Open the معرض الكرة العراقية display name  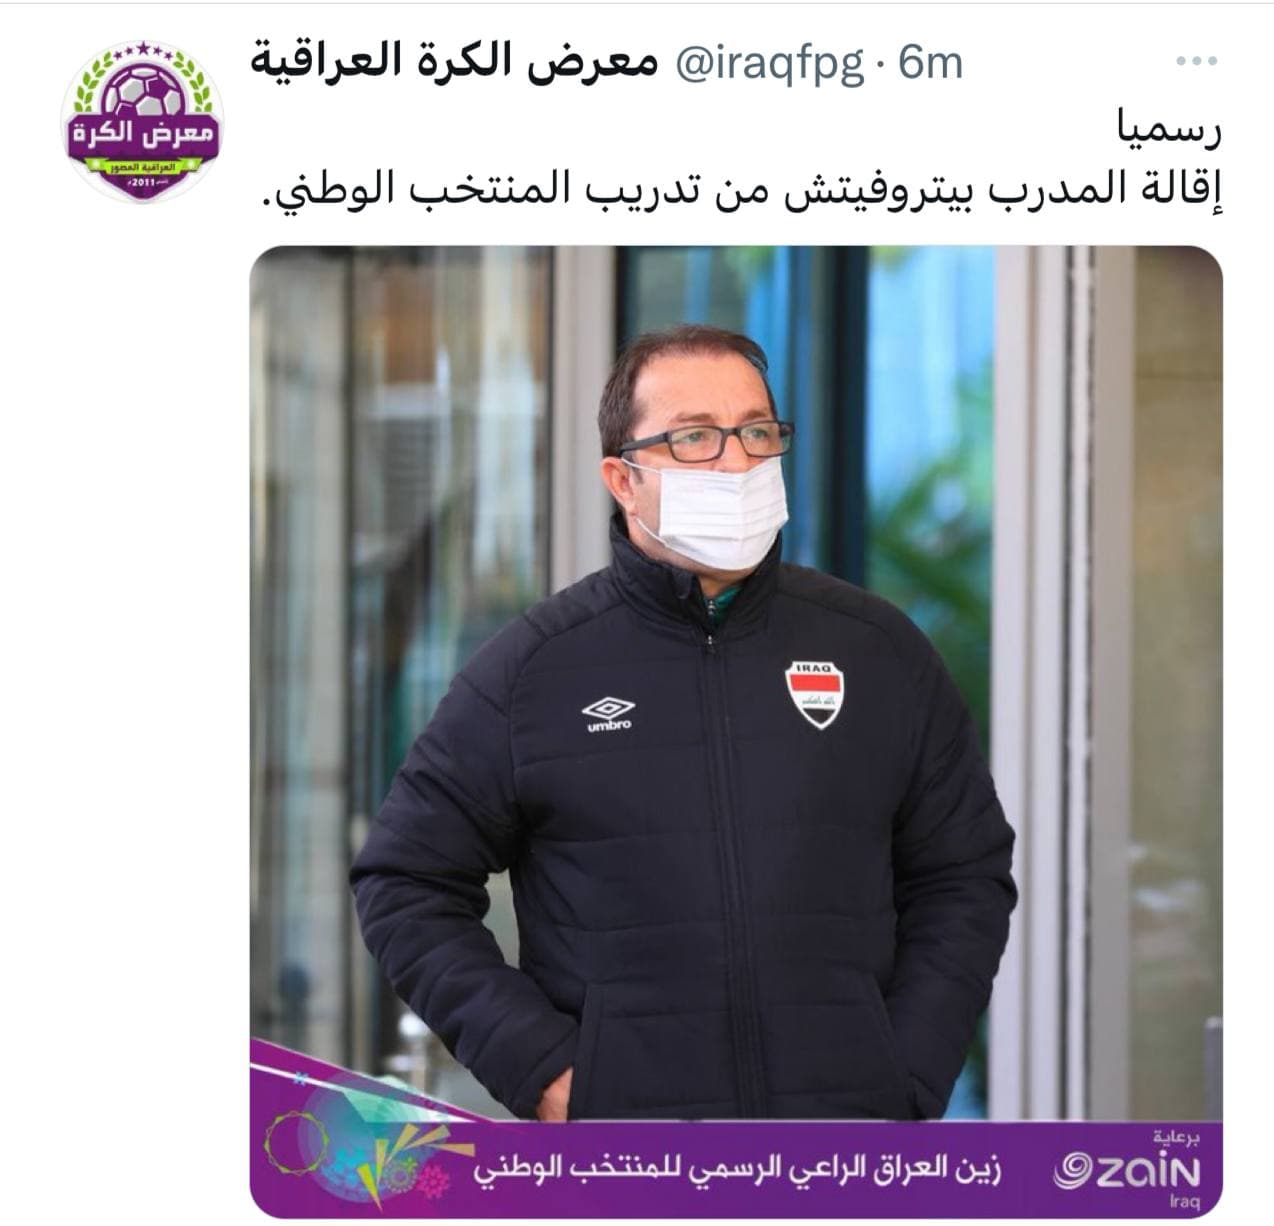point(455,63)
